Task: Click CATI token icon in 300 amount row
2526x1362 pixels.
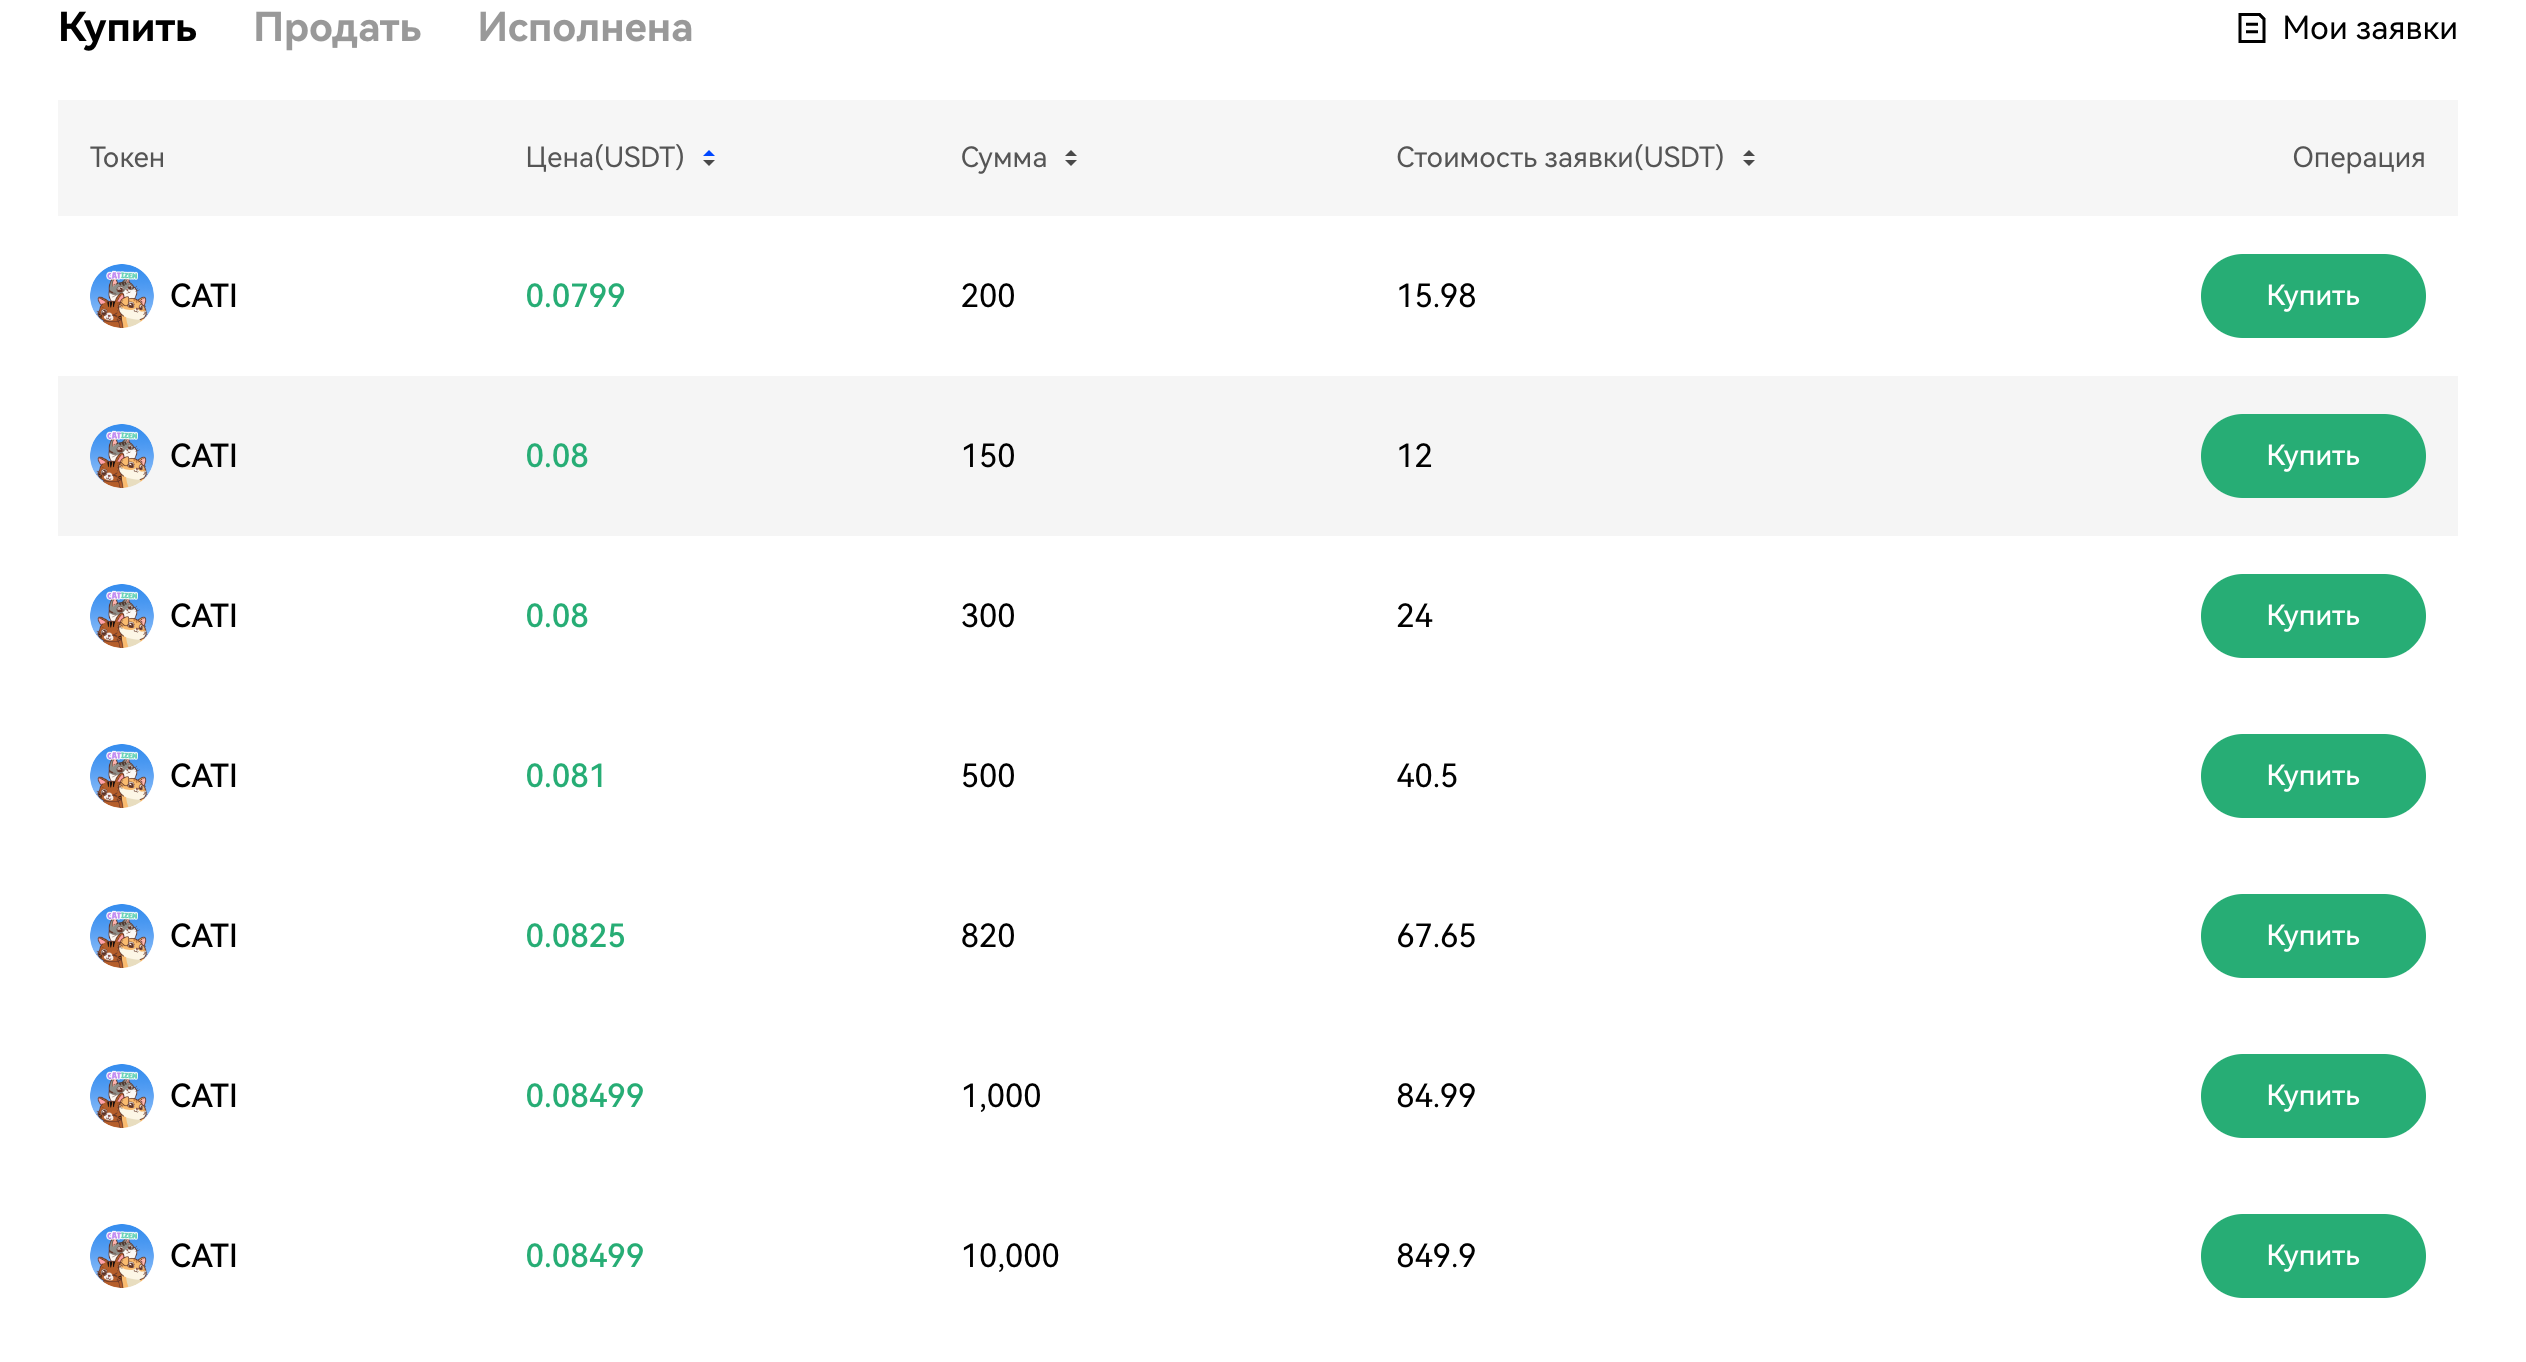Action: [122, 616]
